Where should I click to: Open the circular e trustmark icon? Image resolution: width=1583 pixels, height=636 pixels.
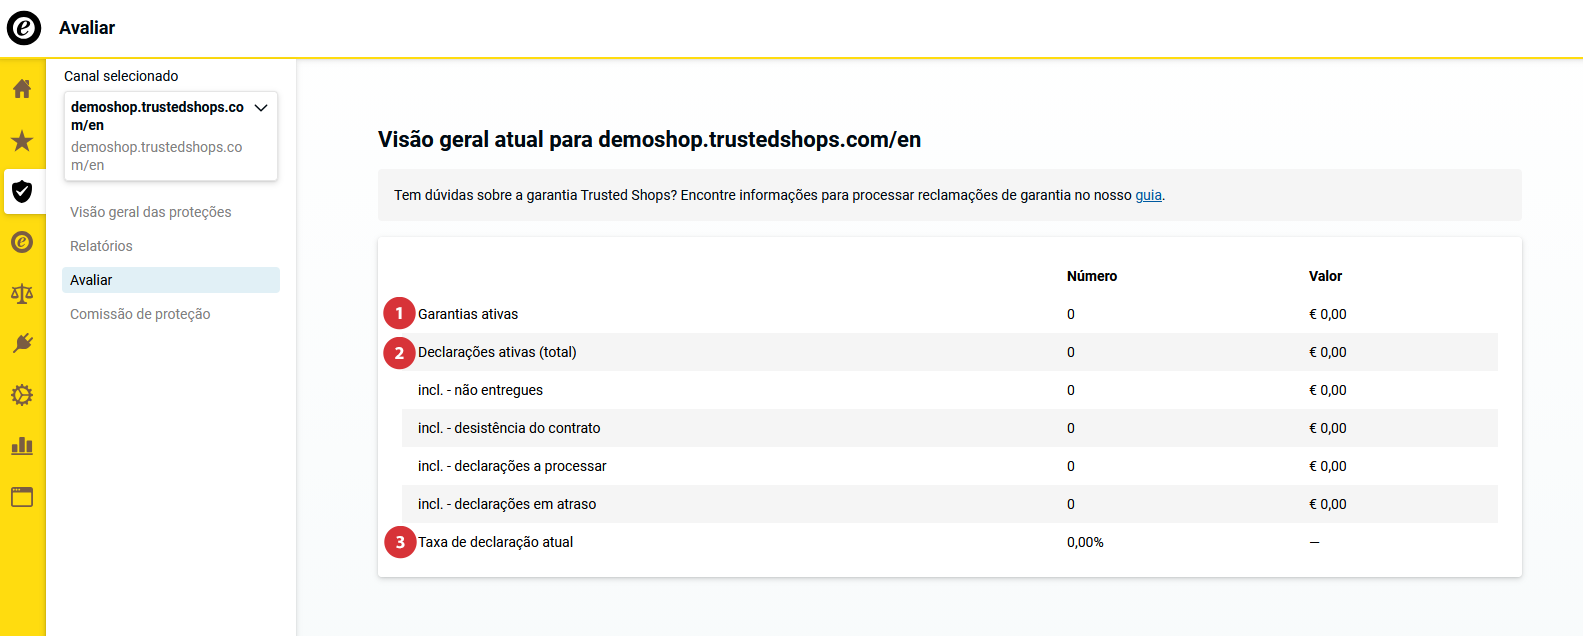pos(22,242)
